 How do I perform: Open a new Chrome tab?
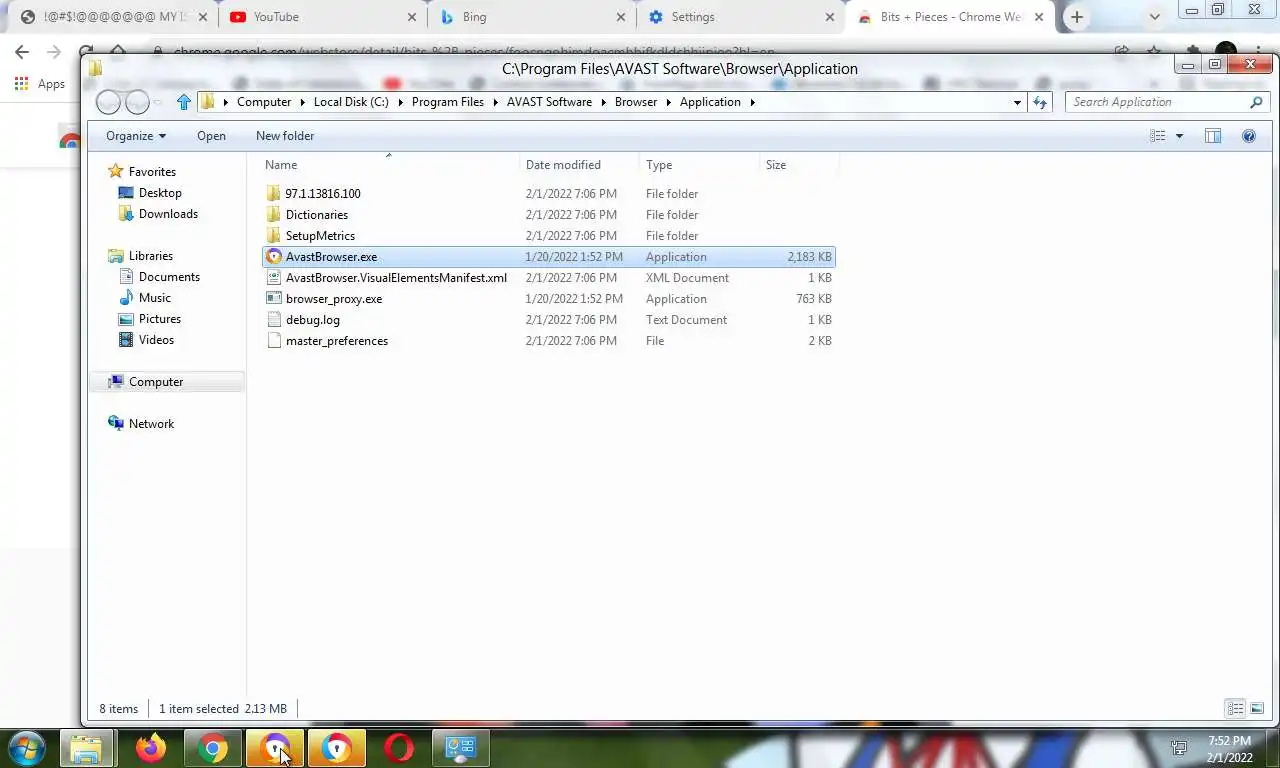coord(1077,17)
